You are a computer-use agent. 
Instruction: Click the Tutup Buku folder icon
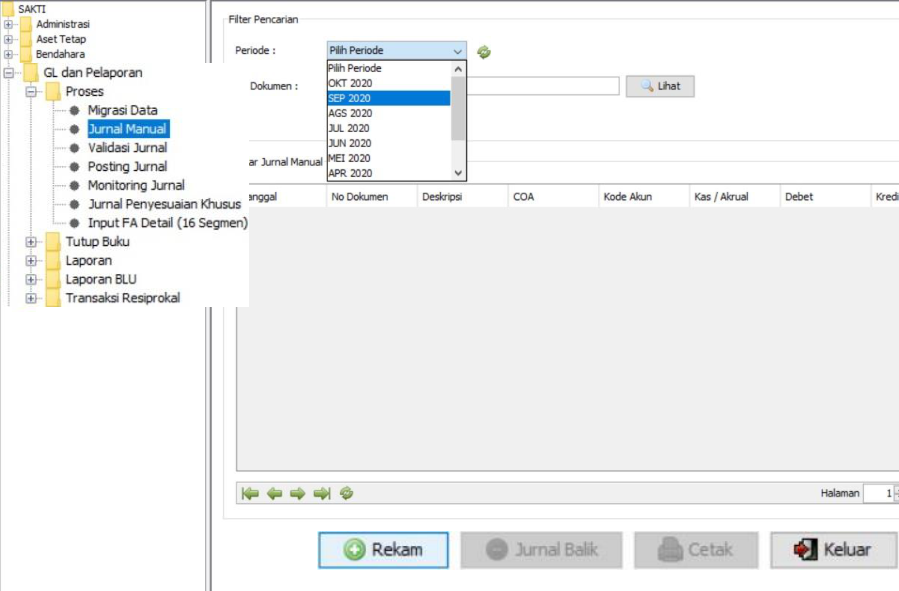(53, 242)
